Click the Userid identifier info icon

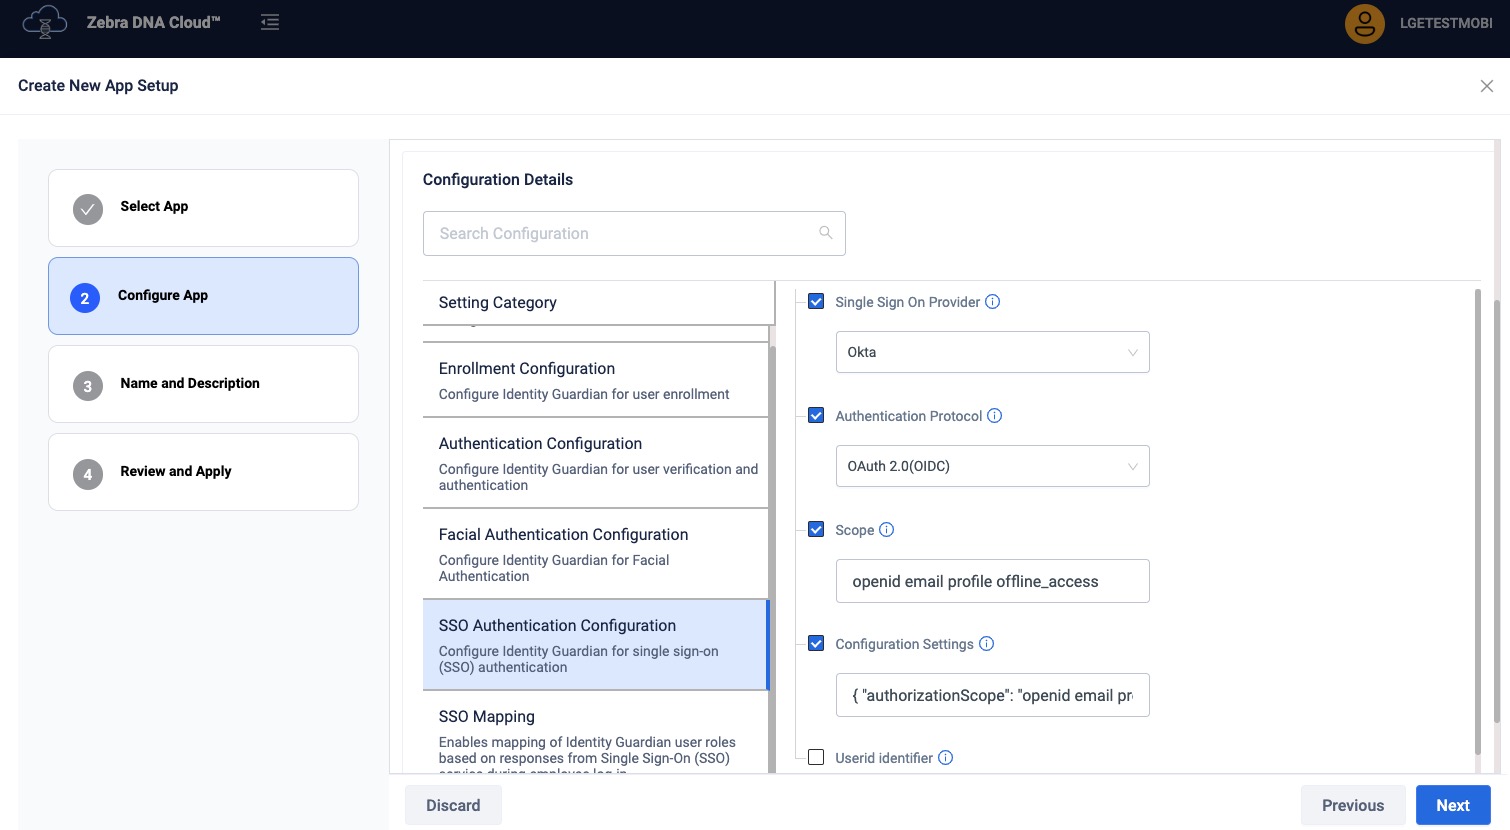point(945,758)
